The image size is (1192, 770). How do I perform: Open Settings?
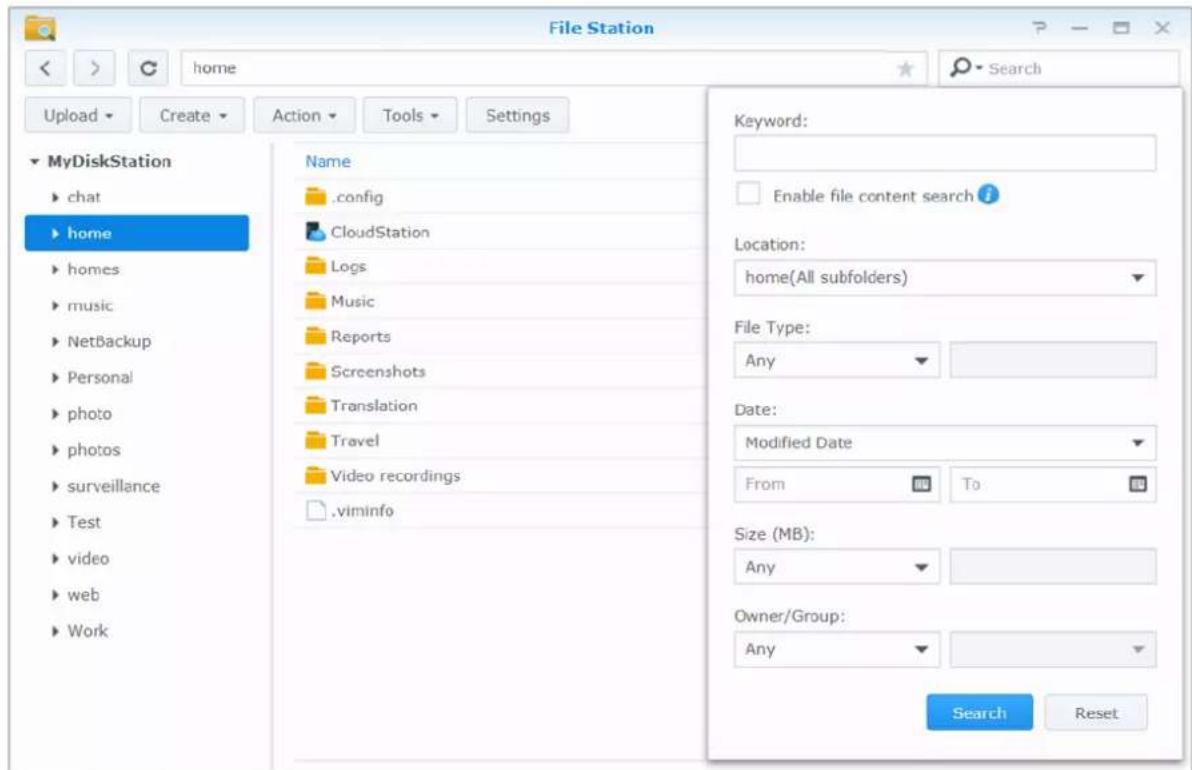(x=518, y=116)
